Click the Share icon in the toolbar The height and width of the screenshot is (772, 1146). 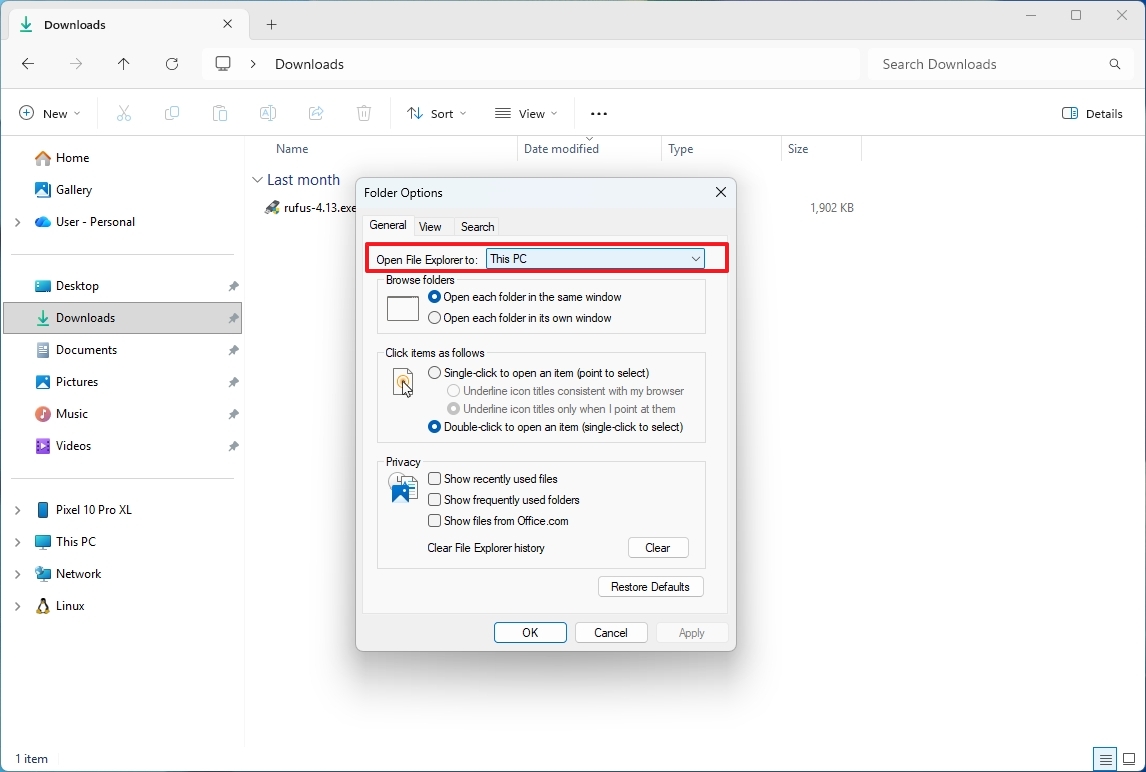point(316,113)
